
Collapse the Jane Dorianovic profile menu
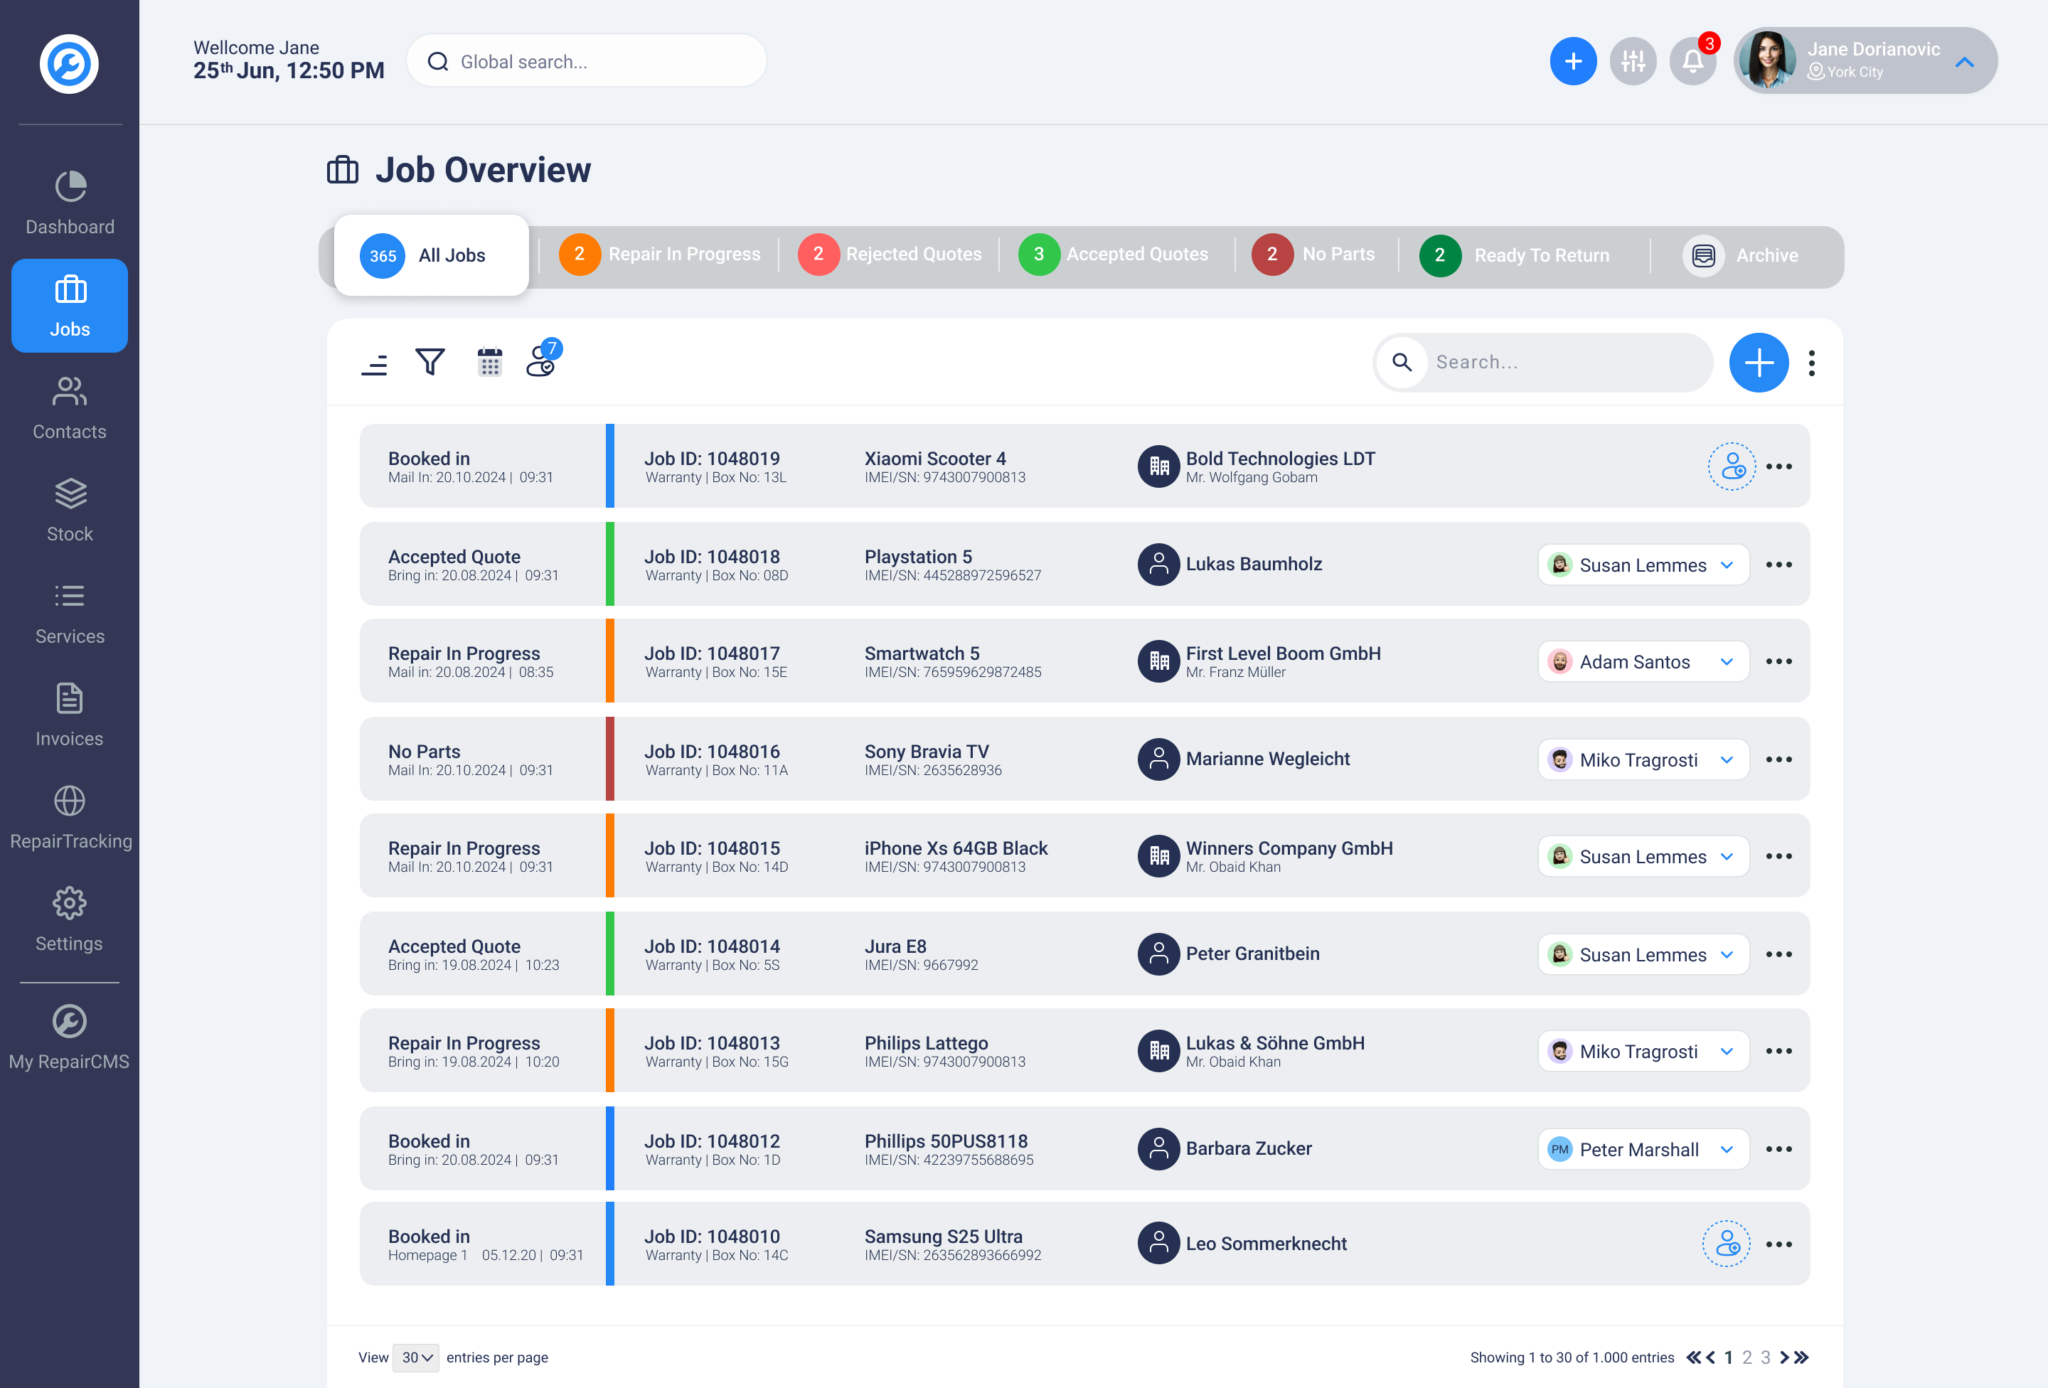click(x=1964, y=61)
